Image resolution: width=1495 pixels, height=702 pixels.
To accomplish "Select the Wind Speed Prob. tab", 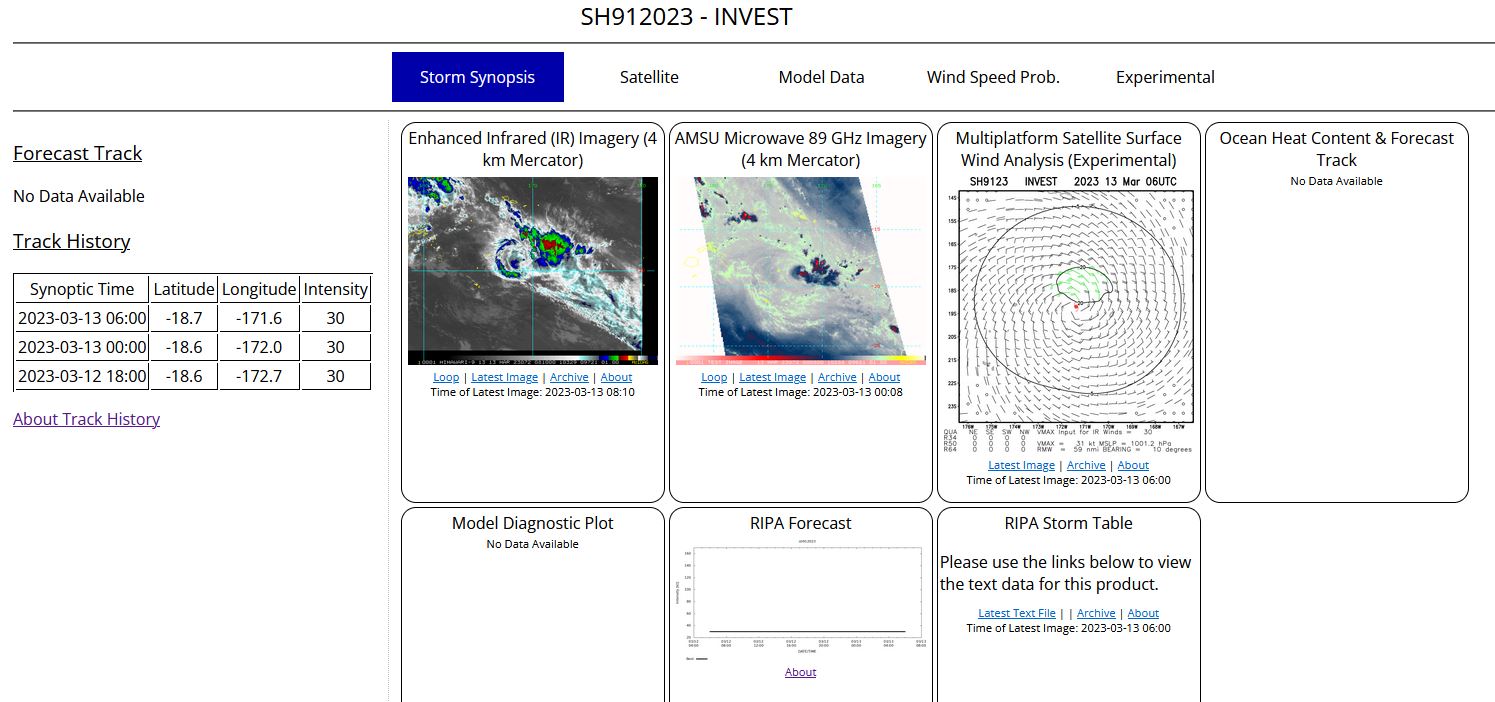I will pyautogui.click(x=993, y=77).
